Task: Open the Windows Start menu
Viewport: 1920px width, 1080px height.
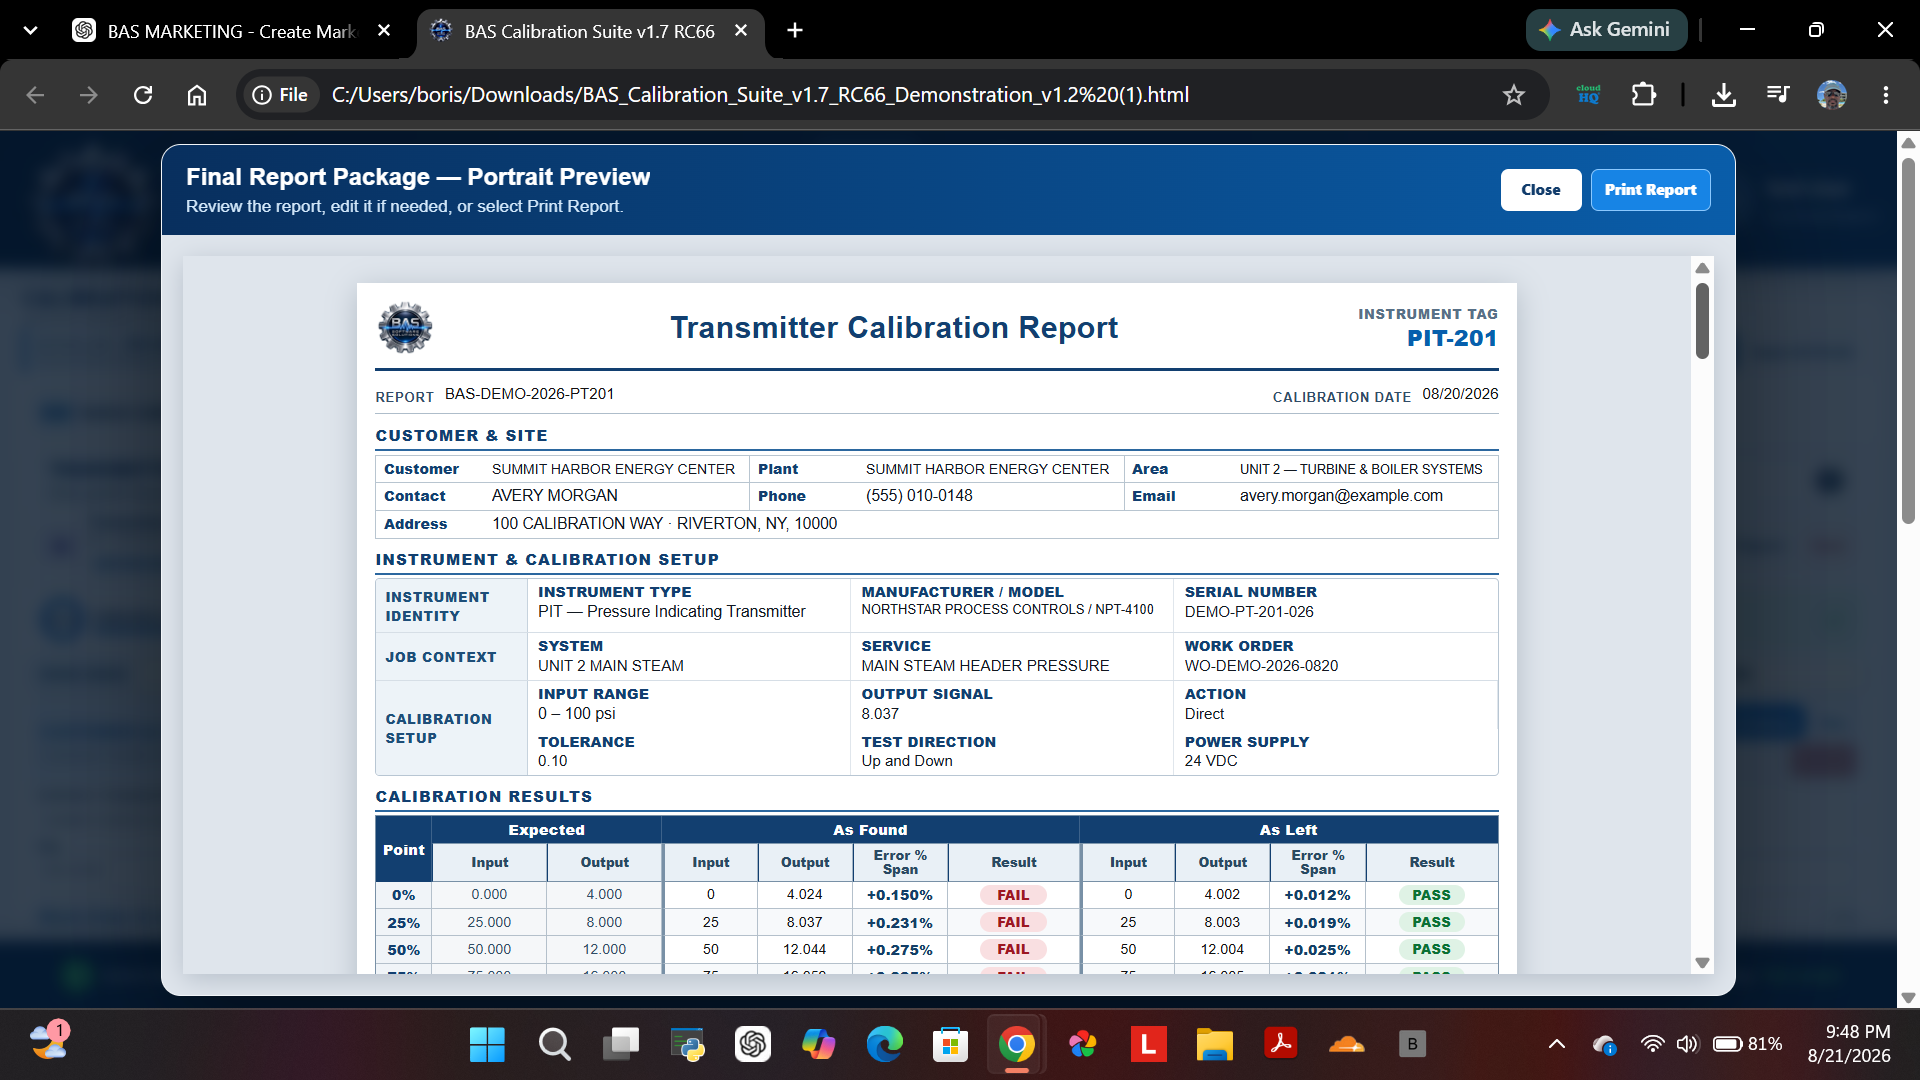Action: [487, 1045]
